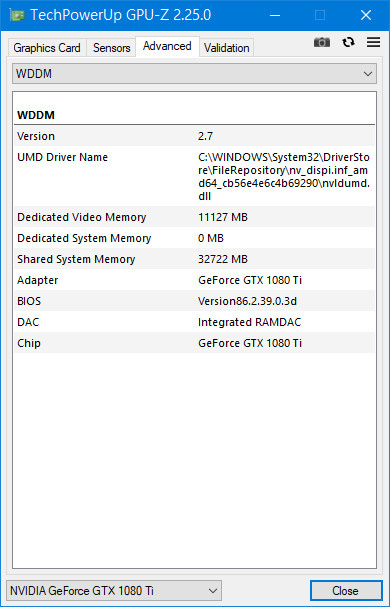The width and height of the screenshot is (390, 607).
Task: Open the hamburger menu icon
Action: 373,42
